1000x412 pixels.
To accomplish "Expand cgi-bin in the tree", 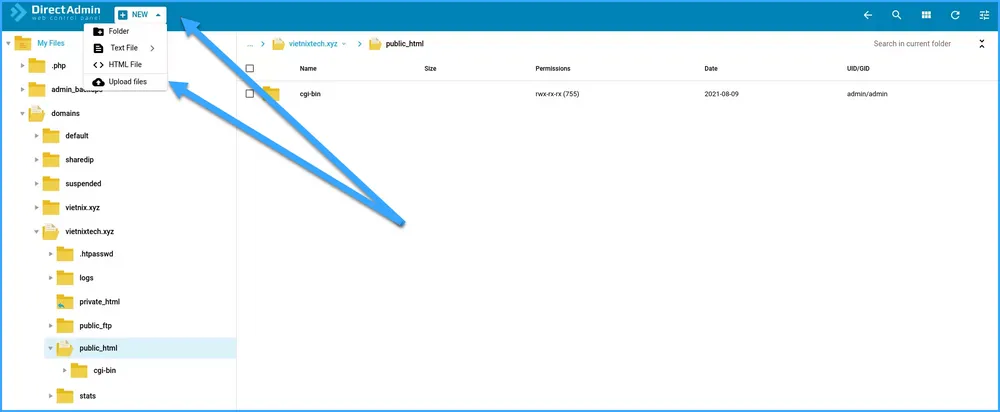I will (x=65, y=371).
